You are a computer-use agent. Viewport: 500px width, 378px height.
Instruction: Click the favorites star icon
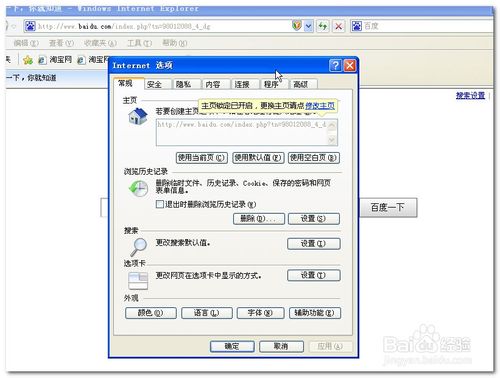tap(28, 60)
